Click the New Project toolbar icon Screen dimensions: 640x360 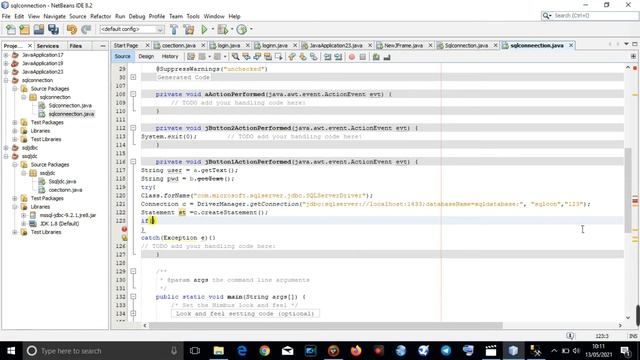tap(24, 29)
